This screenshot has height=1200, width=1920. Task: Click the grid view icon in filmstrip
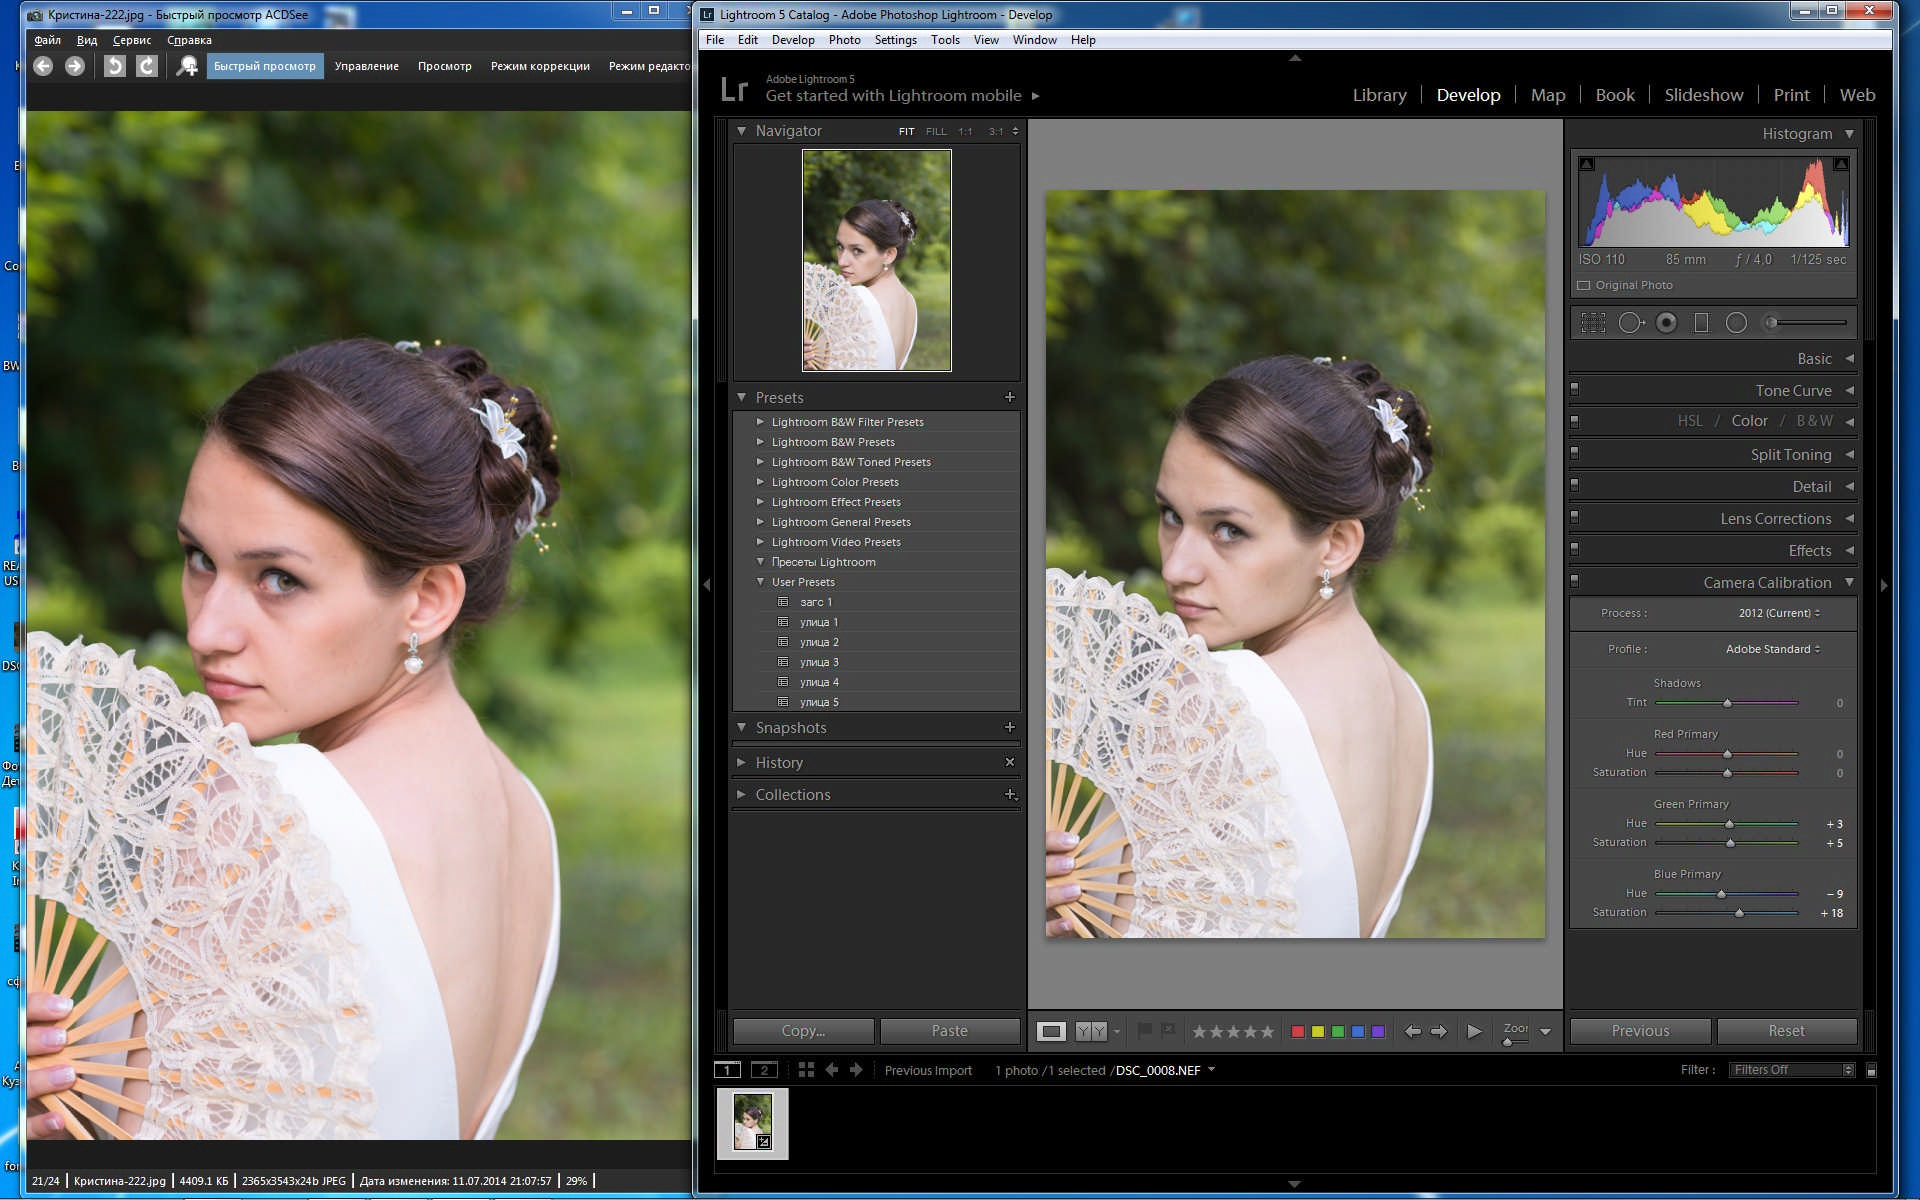[806, 1070]
